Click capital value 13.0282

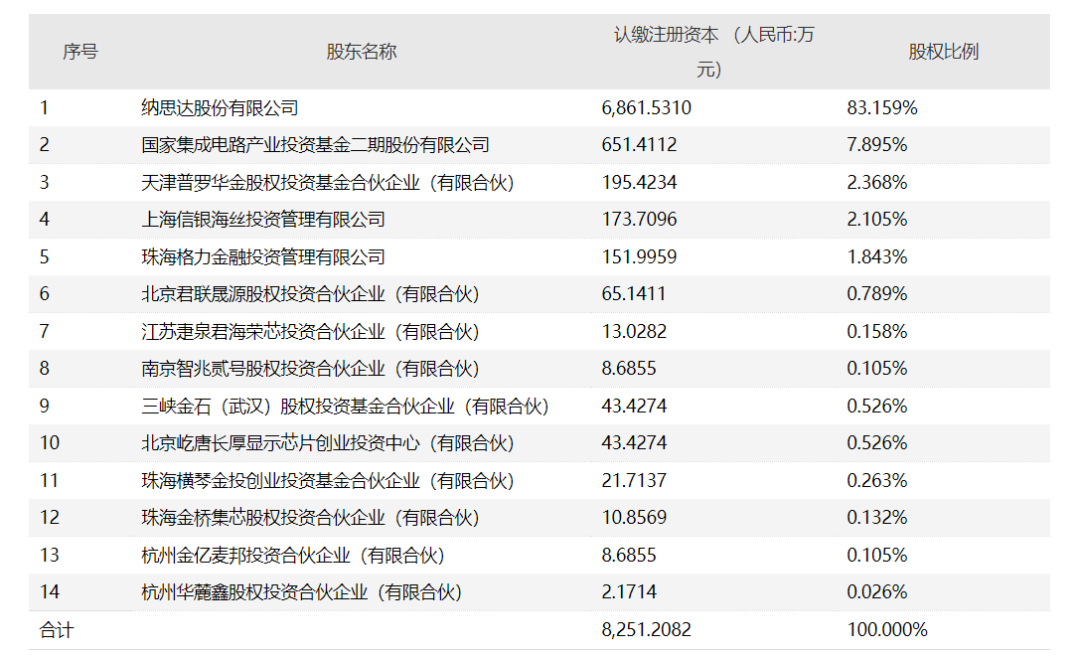pos(634,331)
